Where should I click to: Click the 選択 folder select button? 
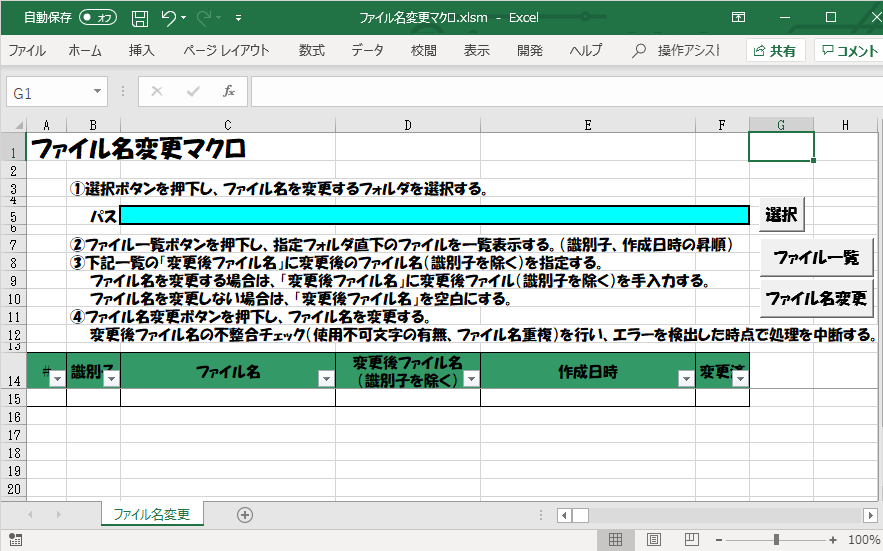[781, 215]
